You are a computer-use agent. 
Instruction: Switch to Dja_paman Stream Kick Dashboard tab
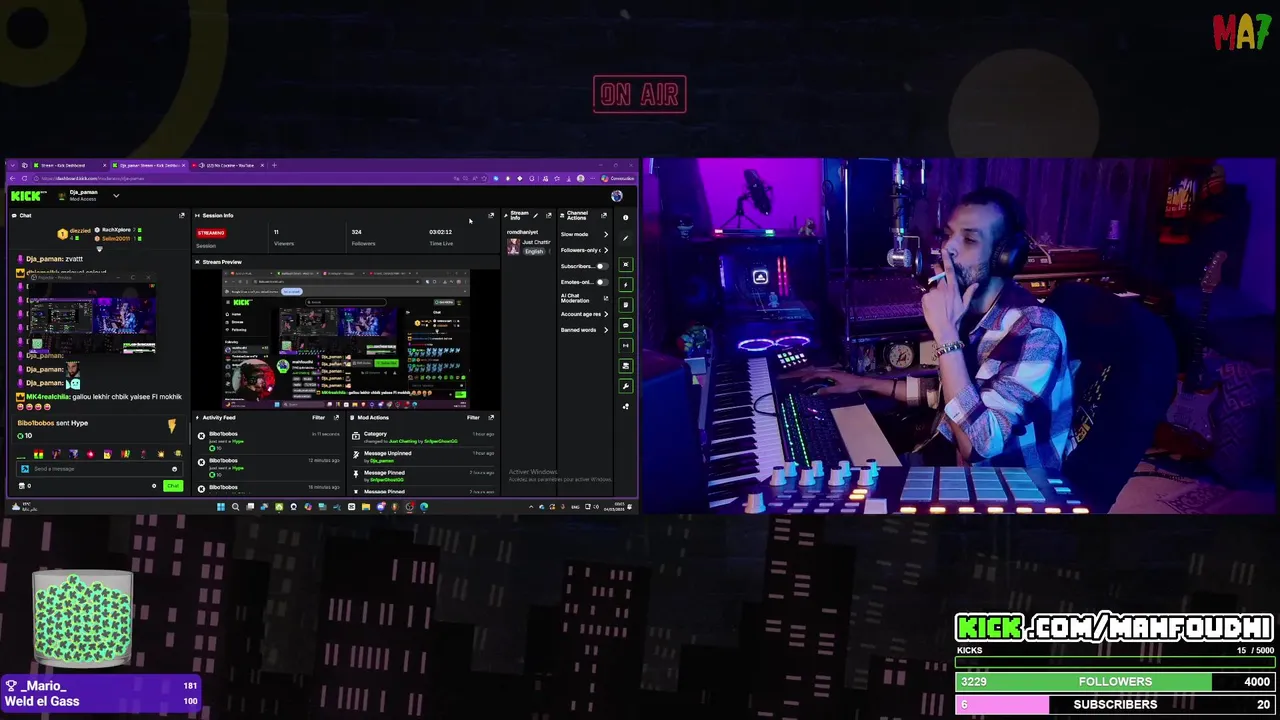(x=150, y=165)
